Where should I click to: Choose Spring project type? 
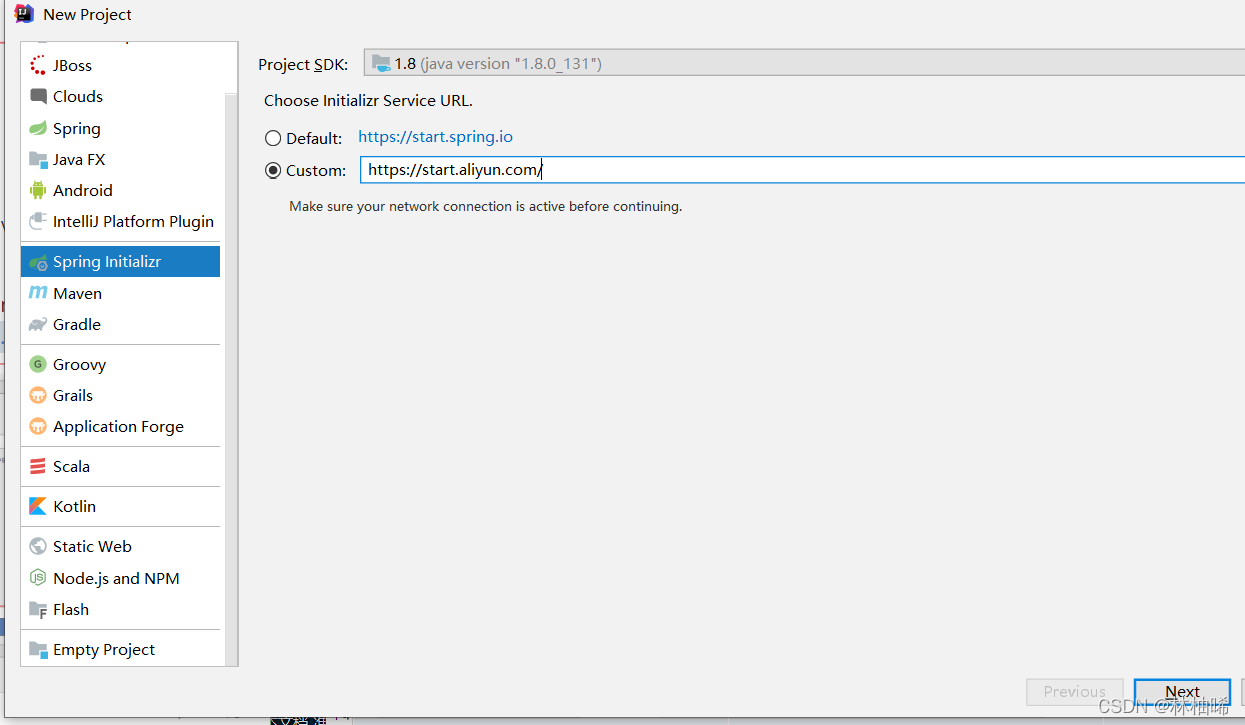(120, 128)
